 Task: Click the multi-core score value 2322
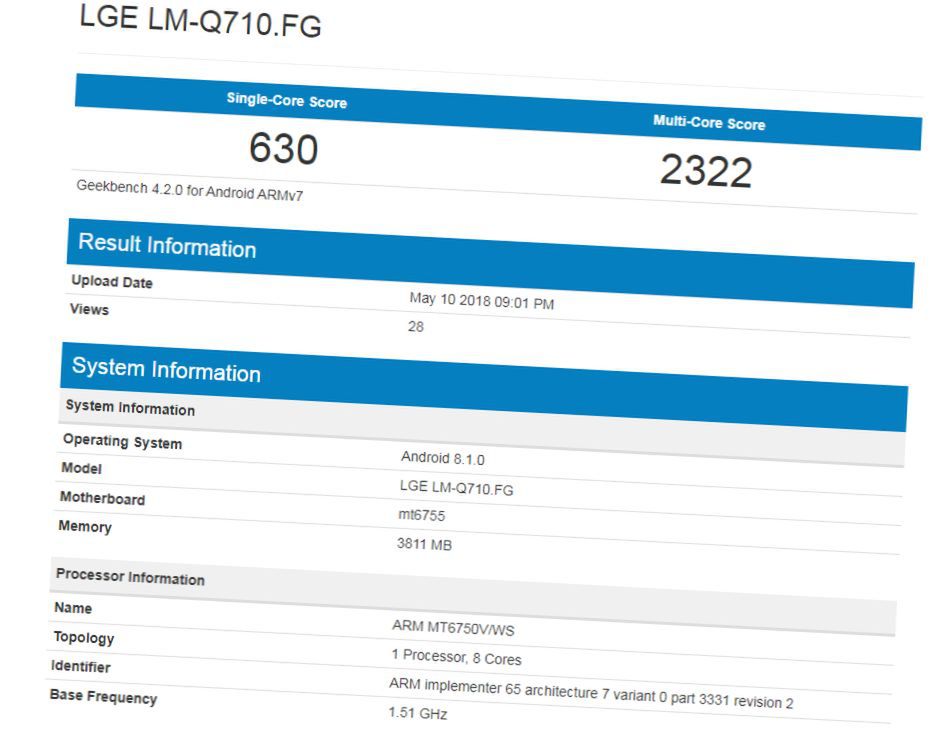706,171
